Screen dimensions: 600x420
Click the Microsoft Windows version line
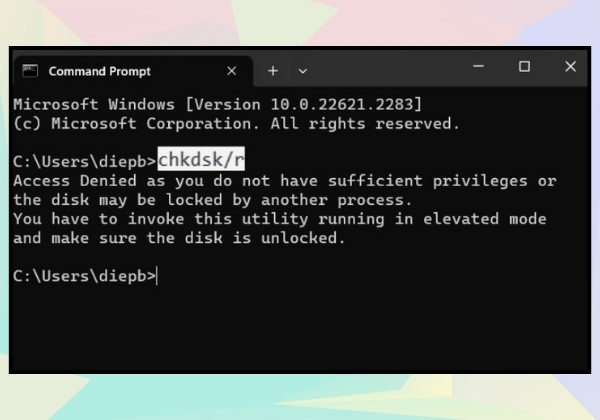217,104
